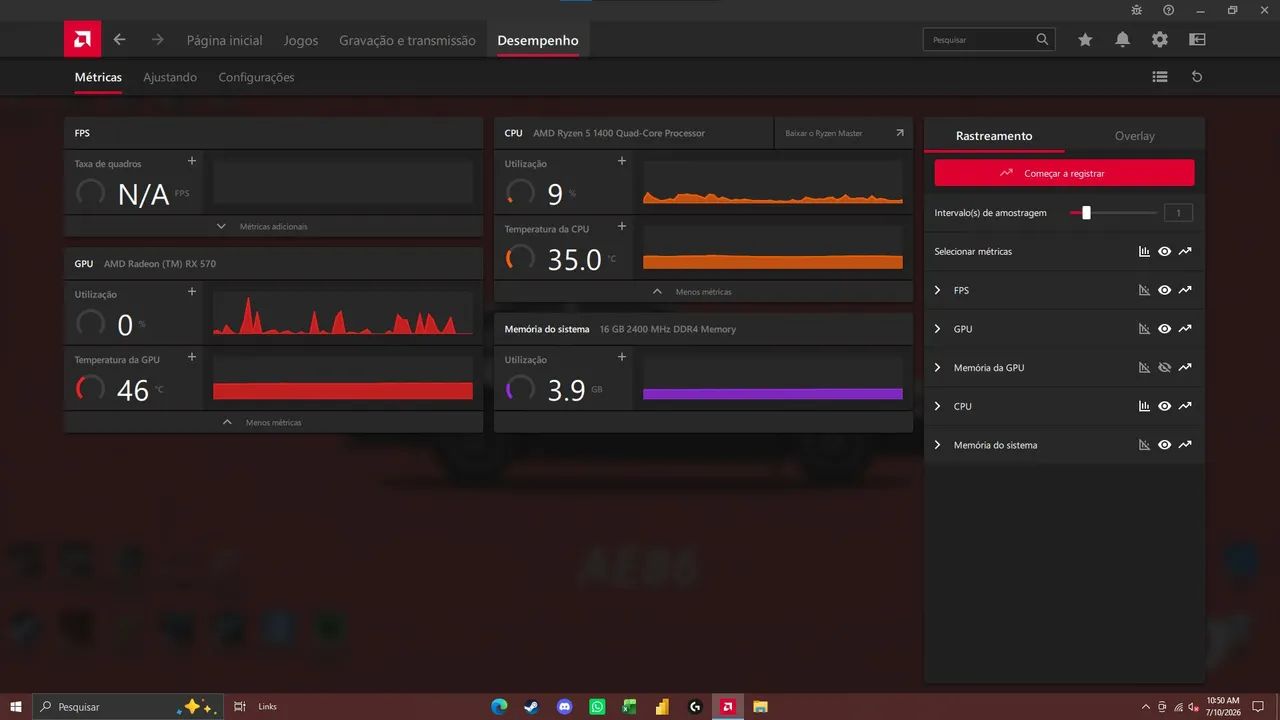Select the Desempenho tab
The image size is (1280, 720).
pyautogui.click(x=538, y=40)
